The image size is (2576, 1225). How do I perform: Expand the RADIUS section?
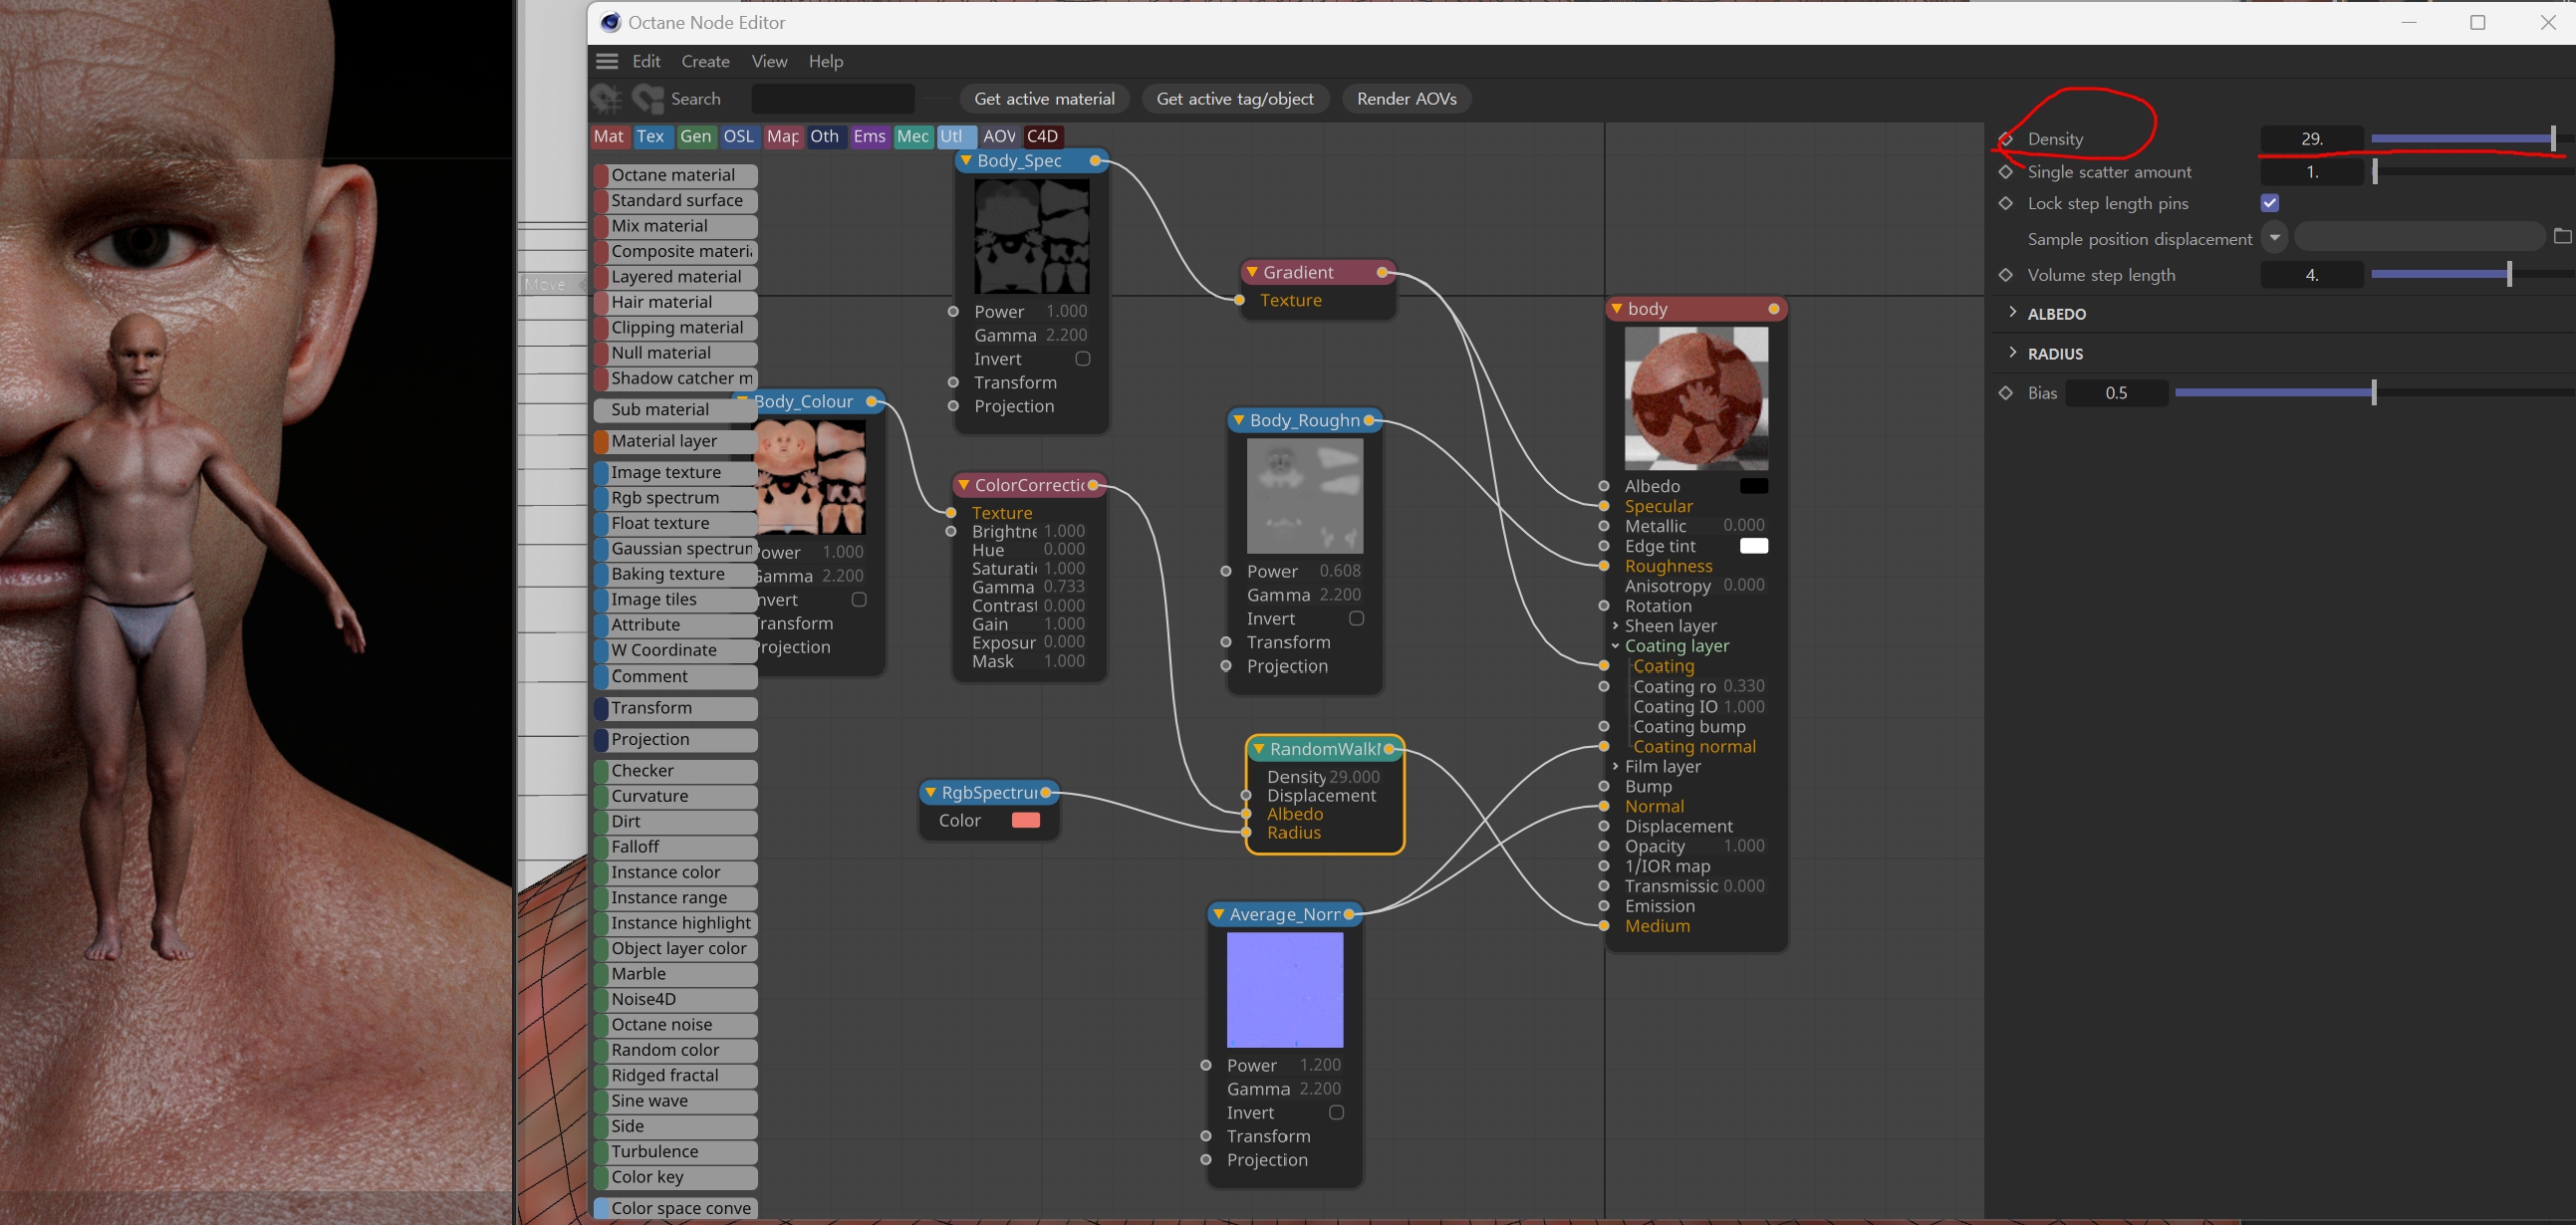(2013, 353)
